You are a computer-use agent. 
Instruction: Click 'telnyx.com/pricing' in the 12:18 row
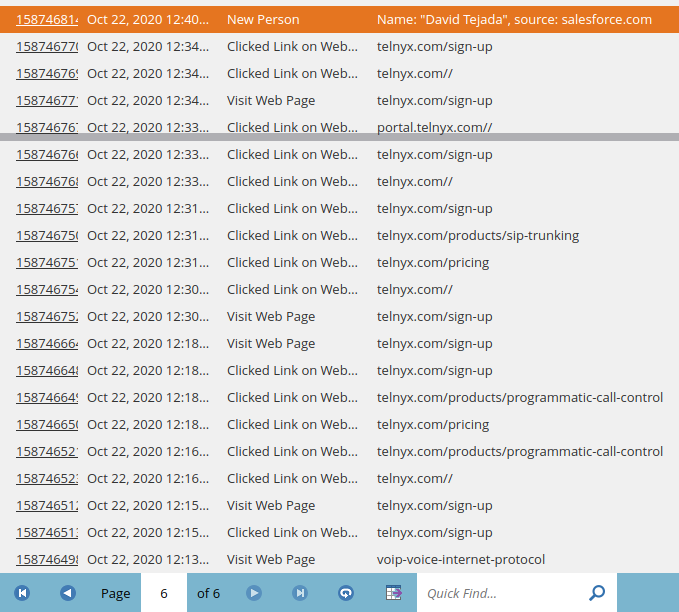(x=433, y=424)
